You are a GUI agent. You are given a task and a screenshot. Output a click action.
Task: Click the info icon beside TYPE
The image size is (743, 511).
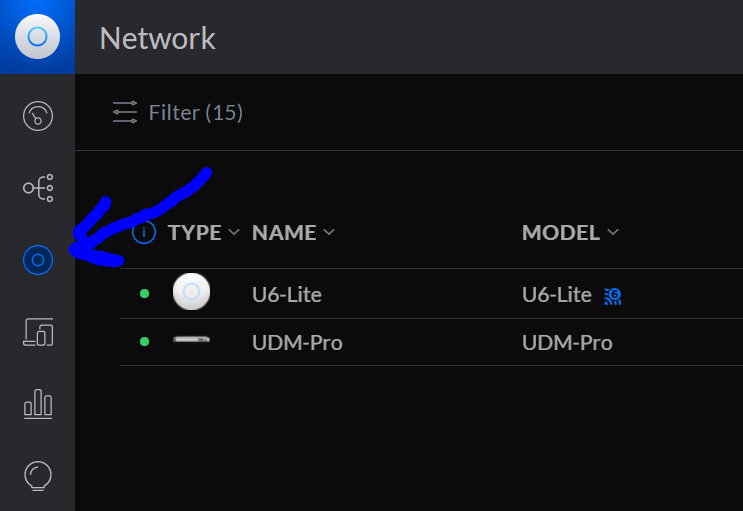144,233
